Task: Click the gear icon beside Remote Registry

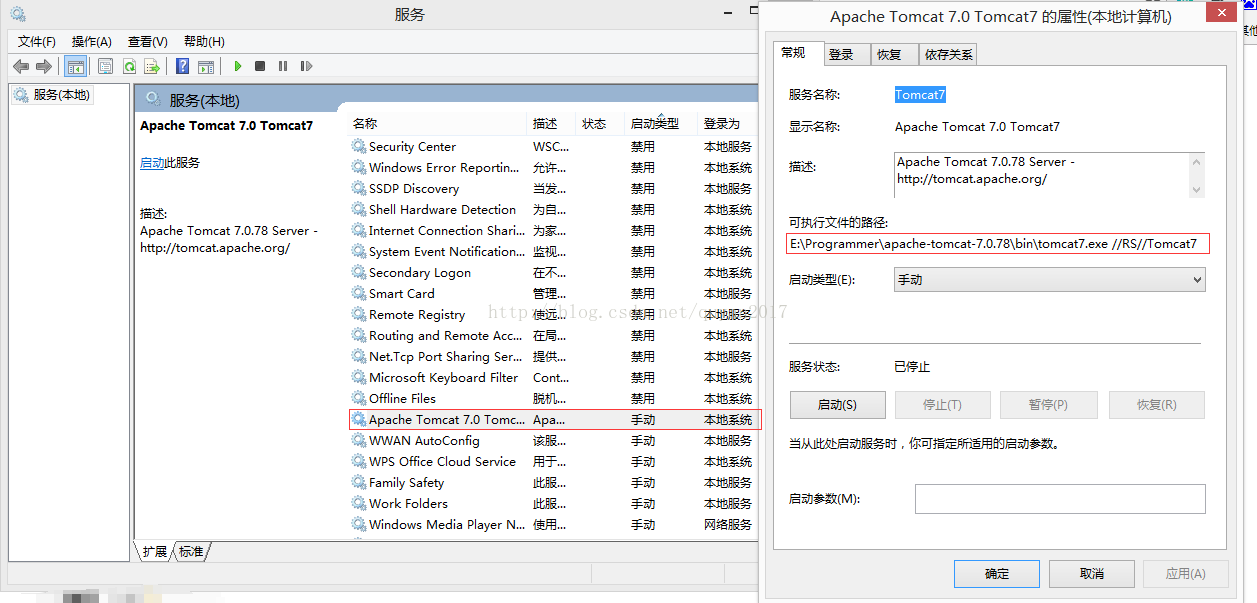Action: 359,314
